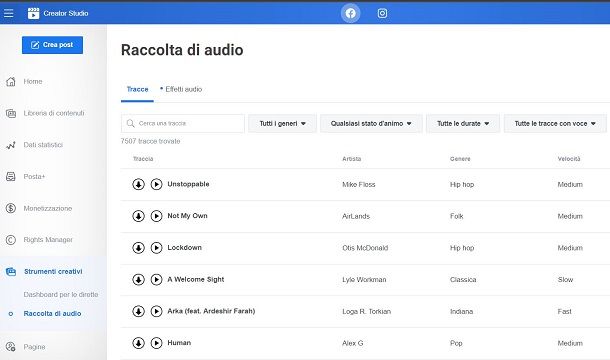Viewport: 610px width, 360px height.
Task: Click the Traccia column header
Action: click(143, 159)
